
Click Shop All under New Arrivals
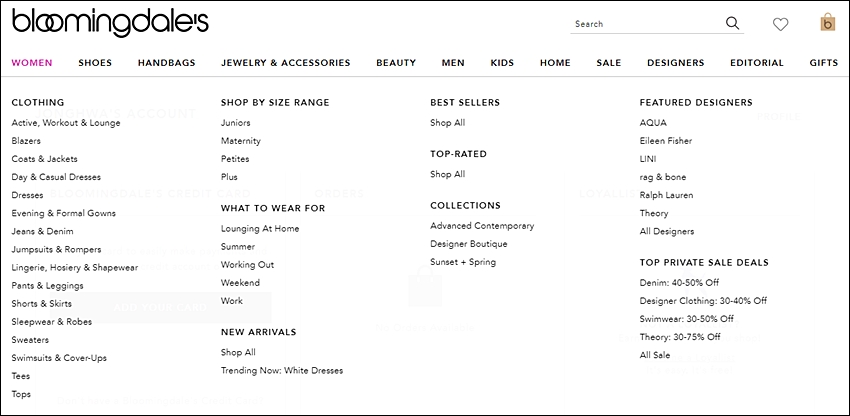(238, 353)
